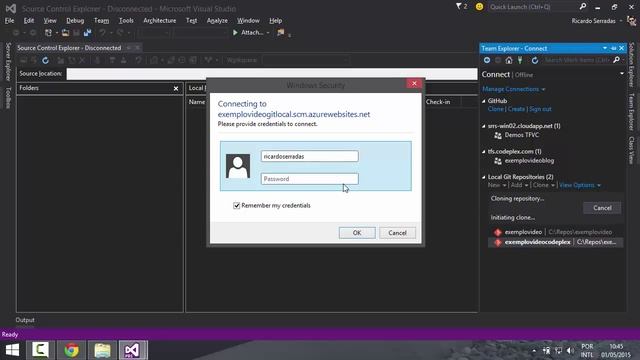Open the Class View side tab
The height and width of the screenshot is (360, 640).
[631, 150]
